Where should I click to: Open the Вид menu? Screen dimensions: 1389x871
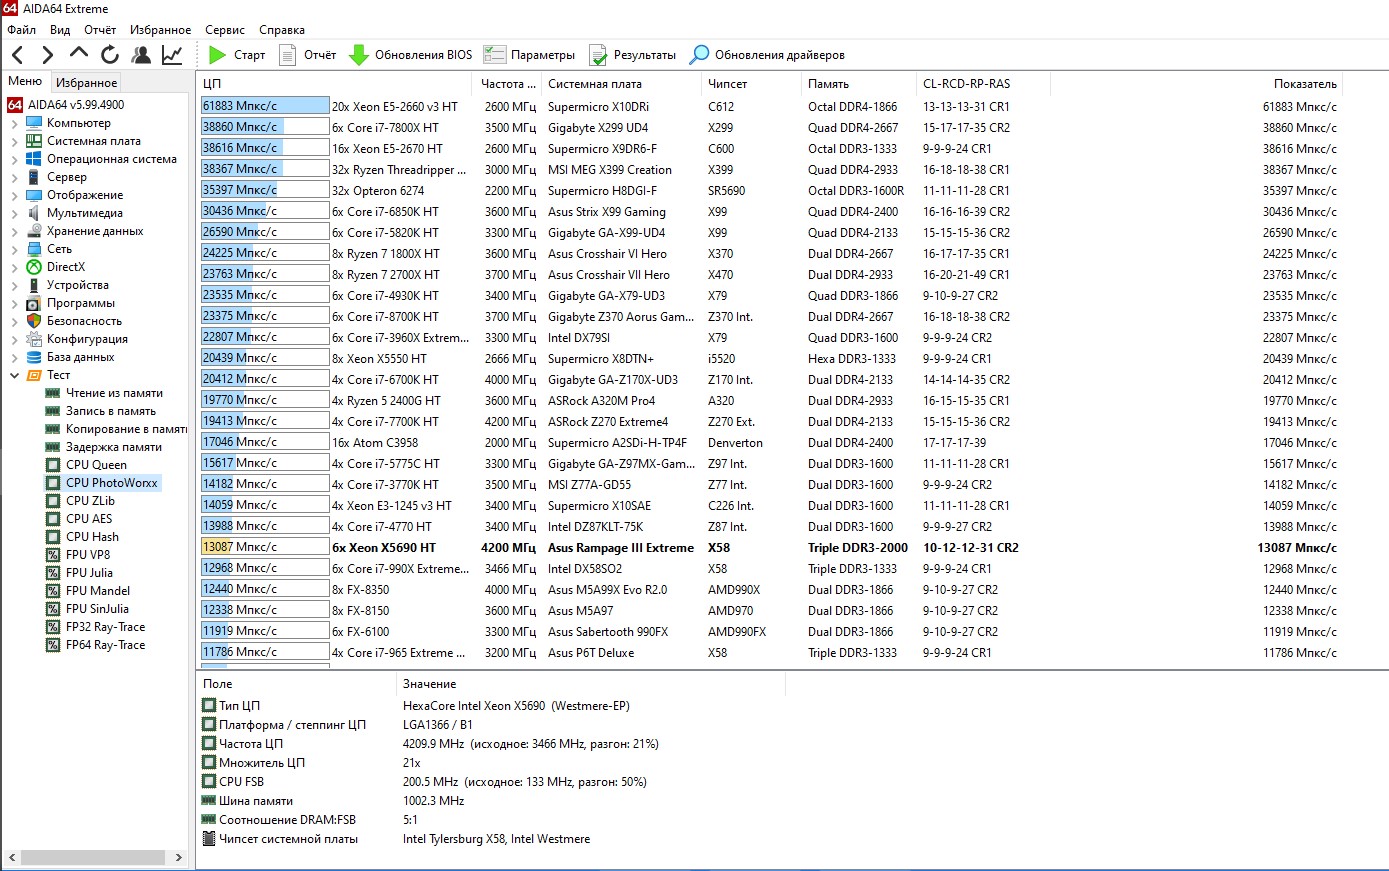coord(60,30)
